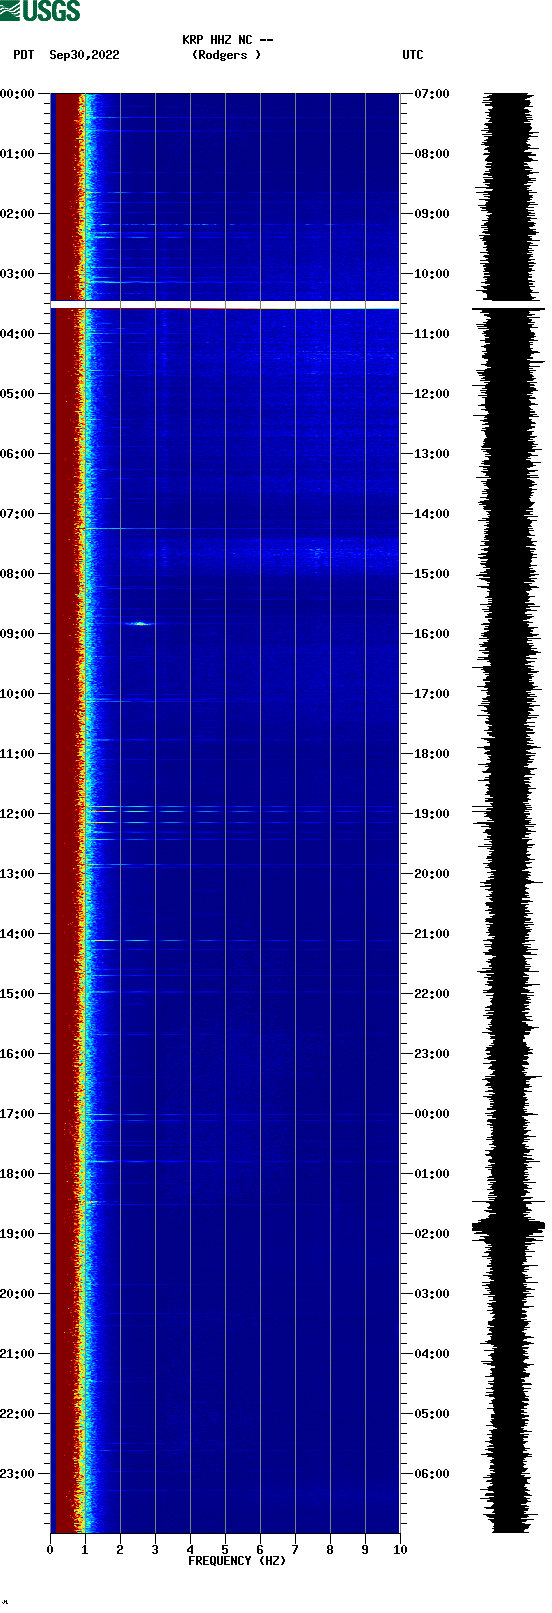552x1613 pixels.
Task: Click the 16:00 UTC time label
Action: pos(432,634)
